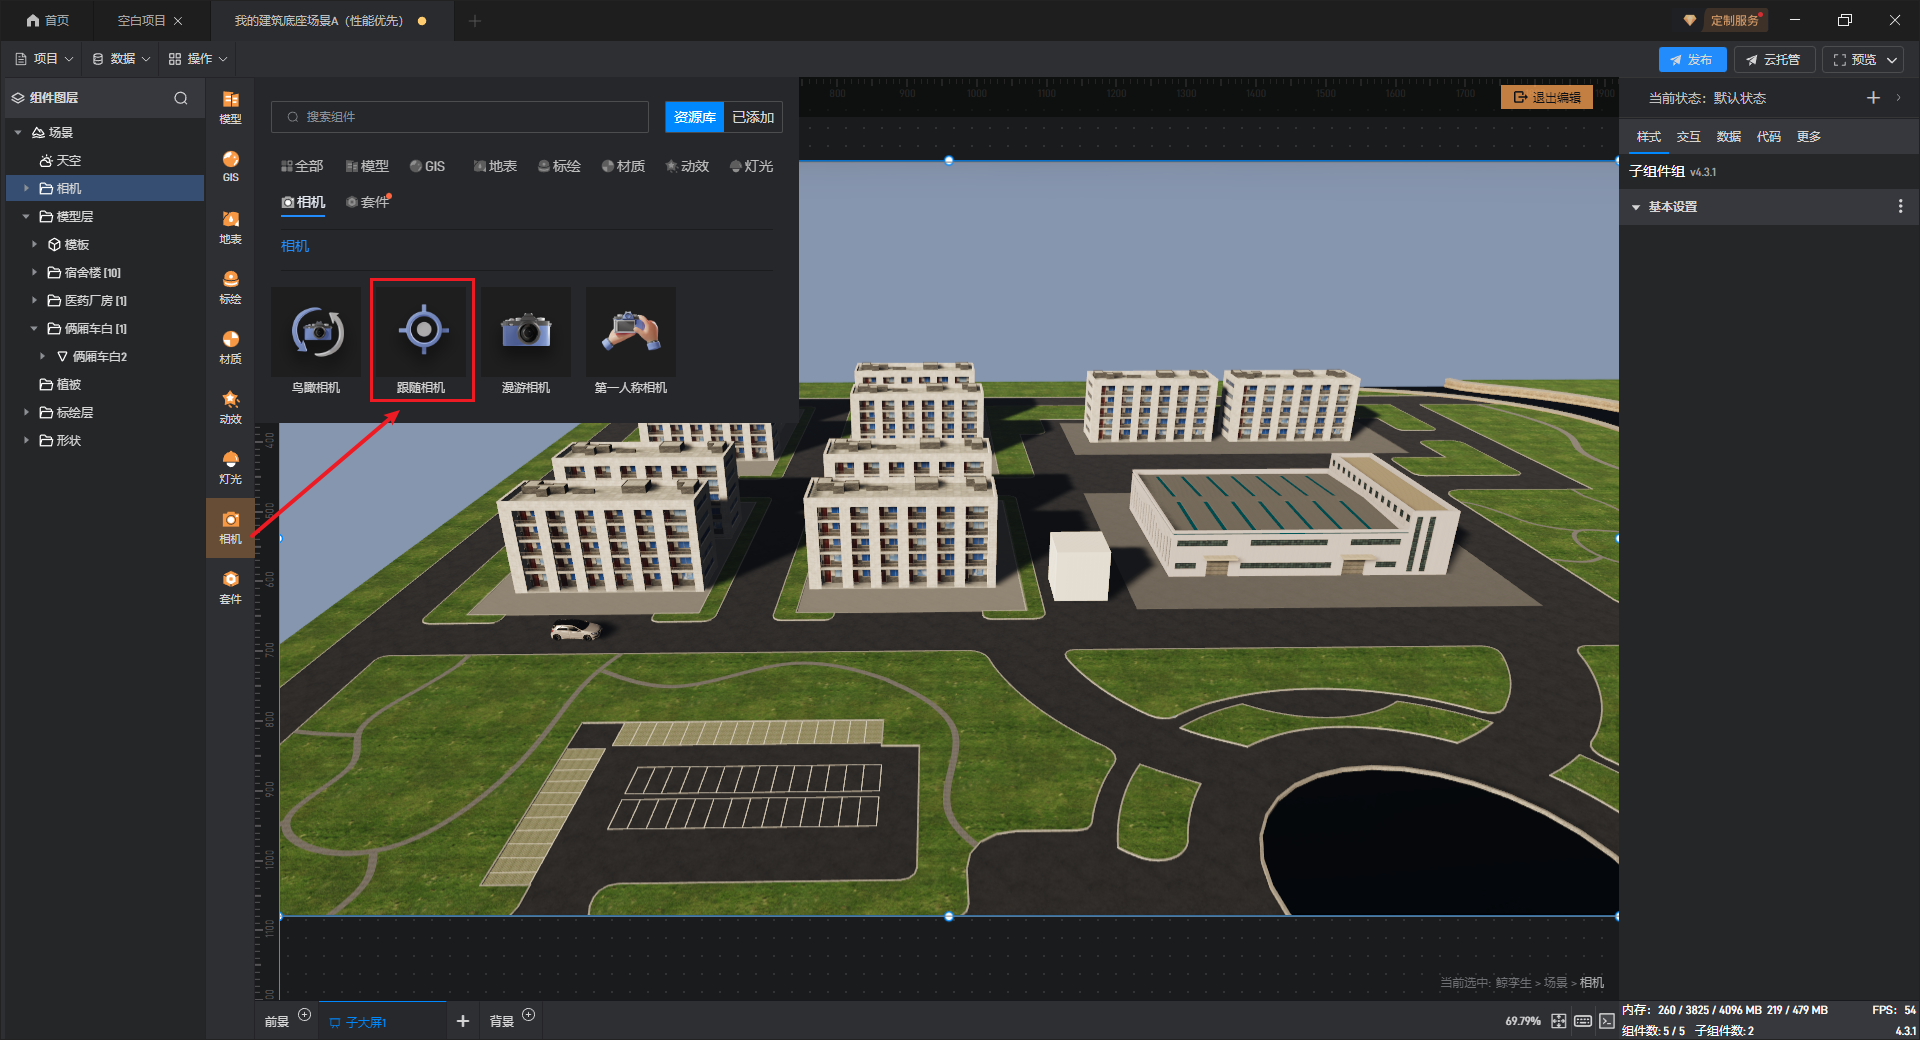Open the 预览 dropdown arrow
The image size is (1920, 1040).
[1892, 60]
